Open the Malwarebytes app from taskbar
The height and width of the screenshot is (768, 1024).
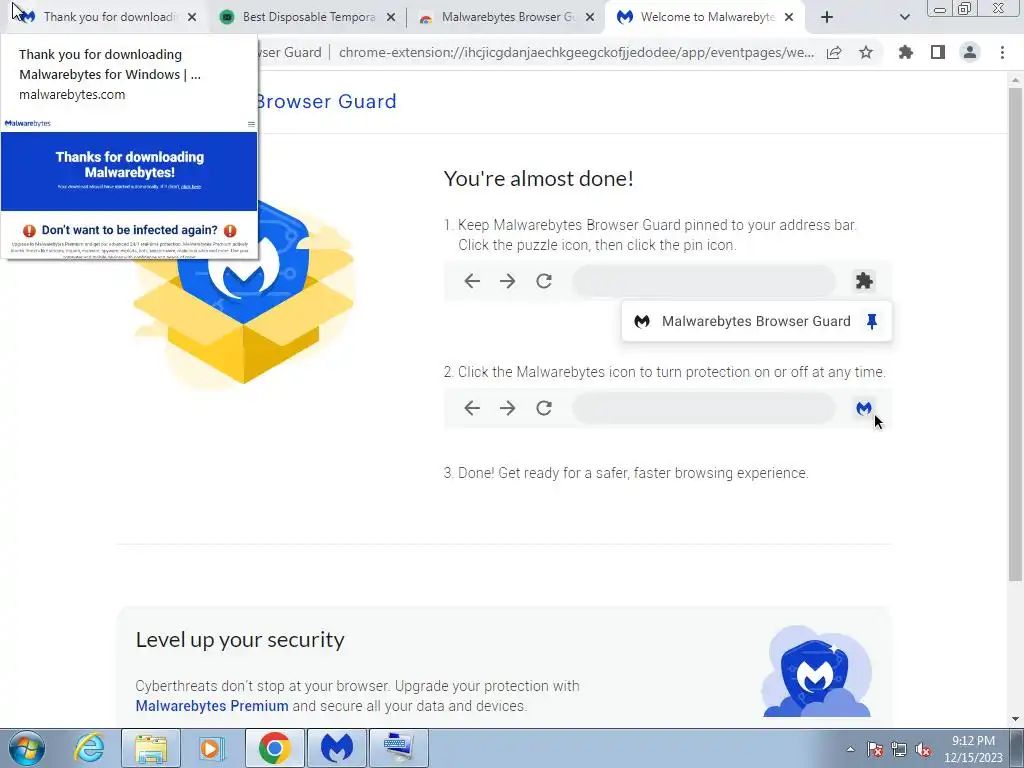point(336,748)
